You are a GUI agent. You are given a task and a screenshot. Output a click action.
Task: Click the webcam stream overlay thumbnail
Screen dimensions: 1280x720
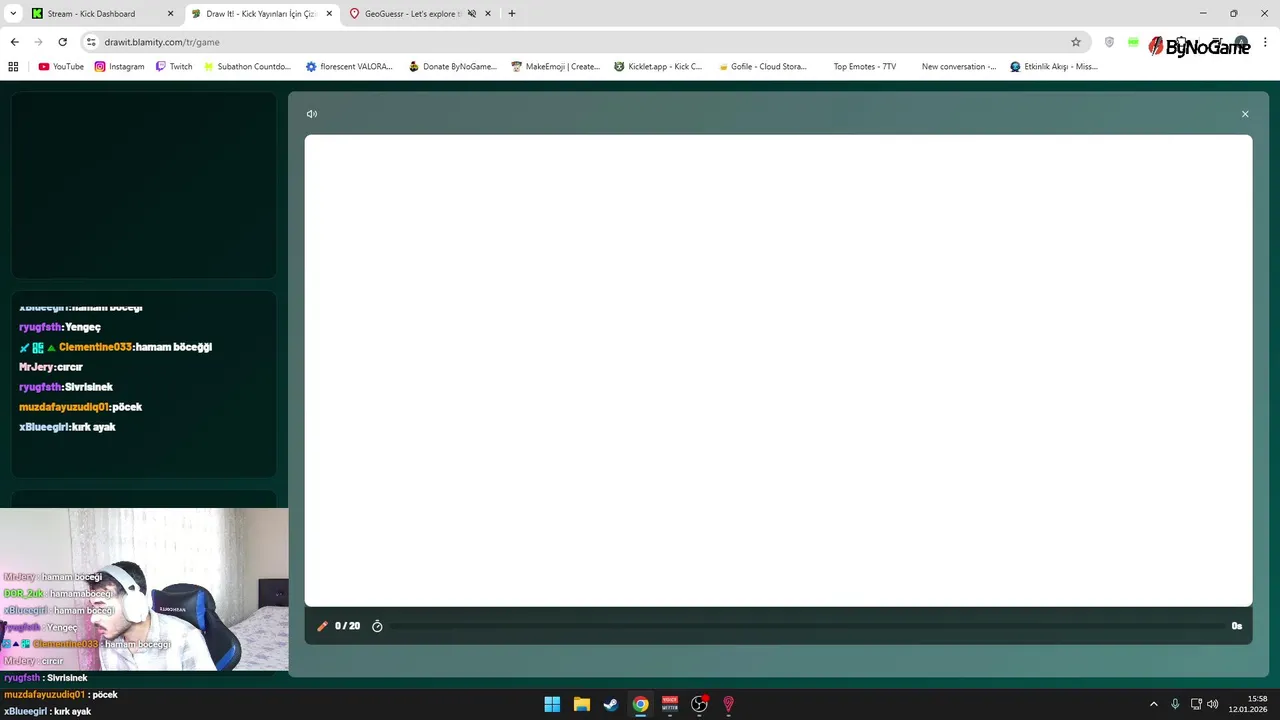(144, 589)
